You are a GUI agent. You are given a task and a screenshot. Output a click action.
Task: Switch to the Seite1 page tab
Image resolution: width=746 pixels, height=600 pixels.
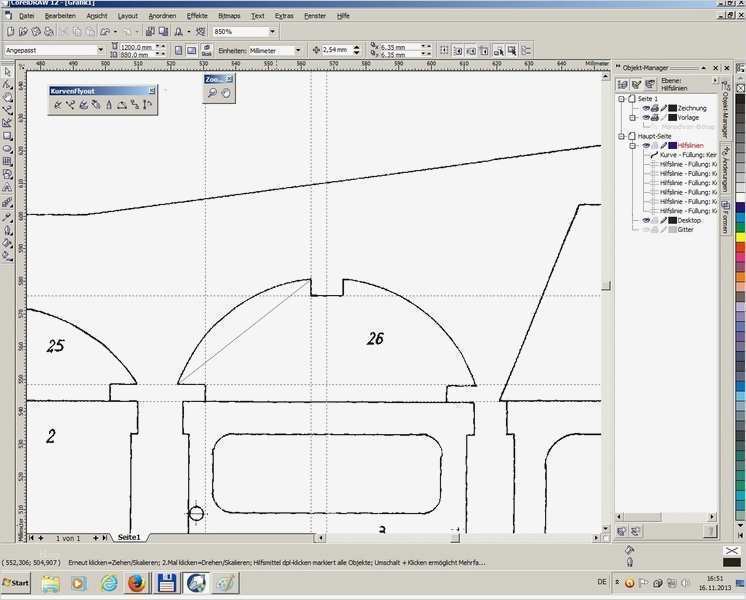(129, 537)
